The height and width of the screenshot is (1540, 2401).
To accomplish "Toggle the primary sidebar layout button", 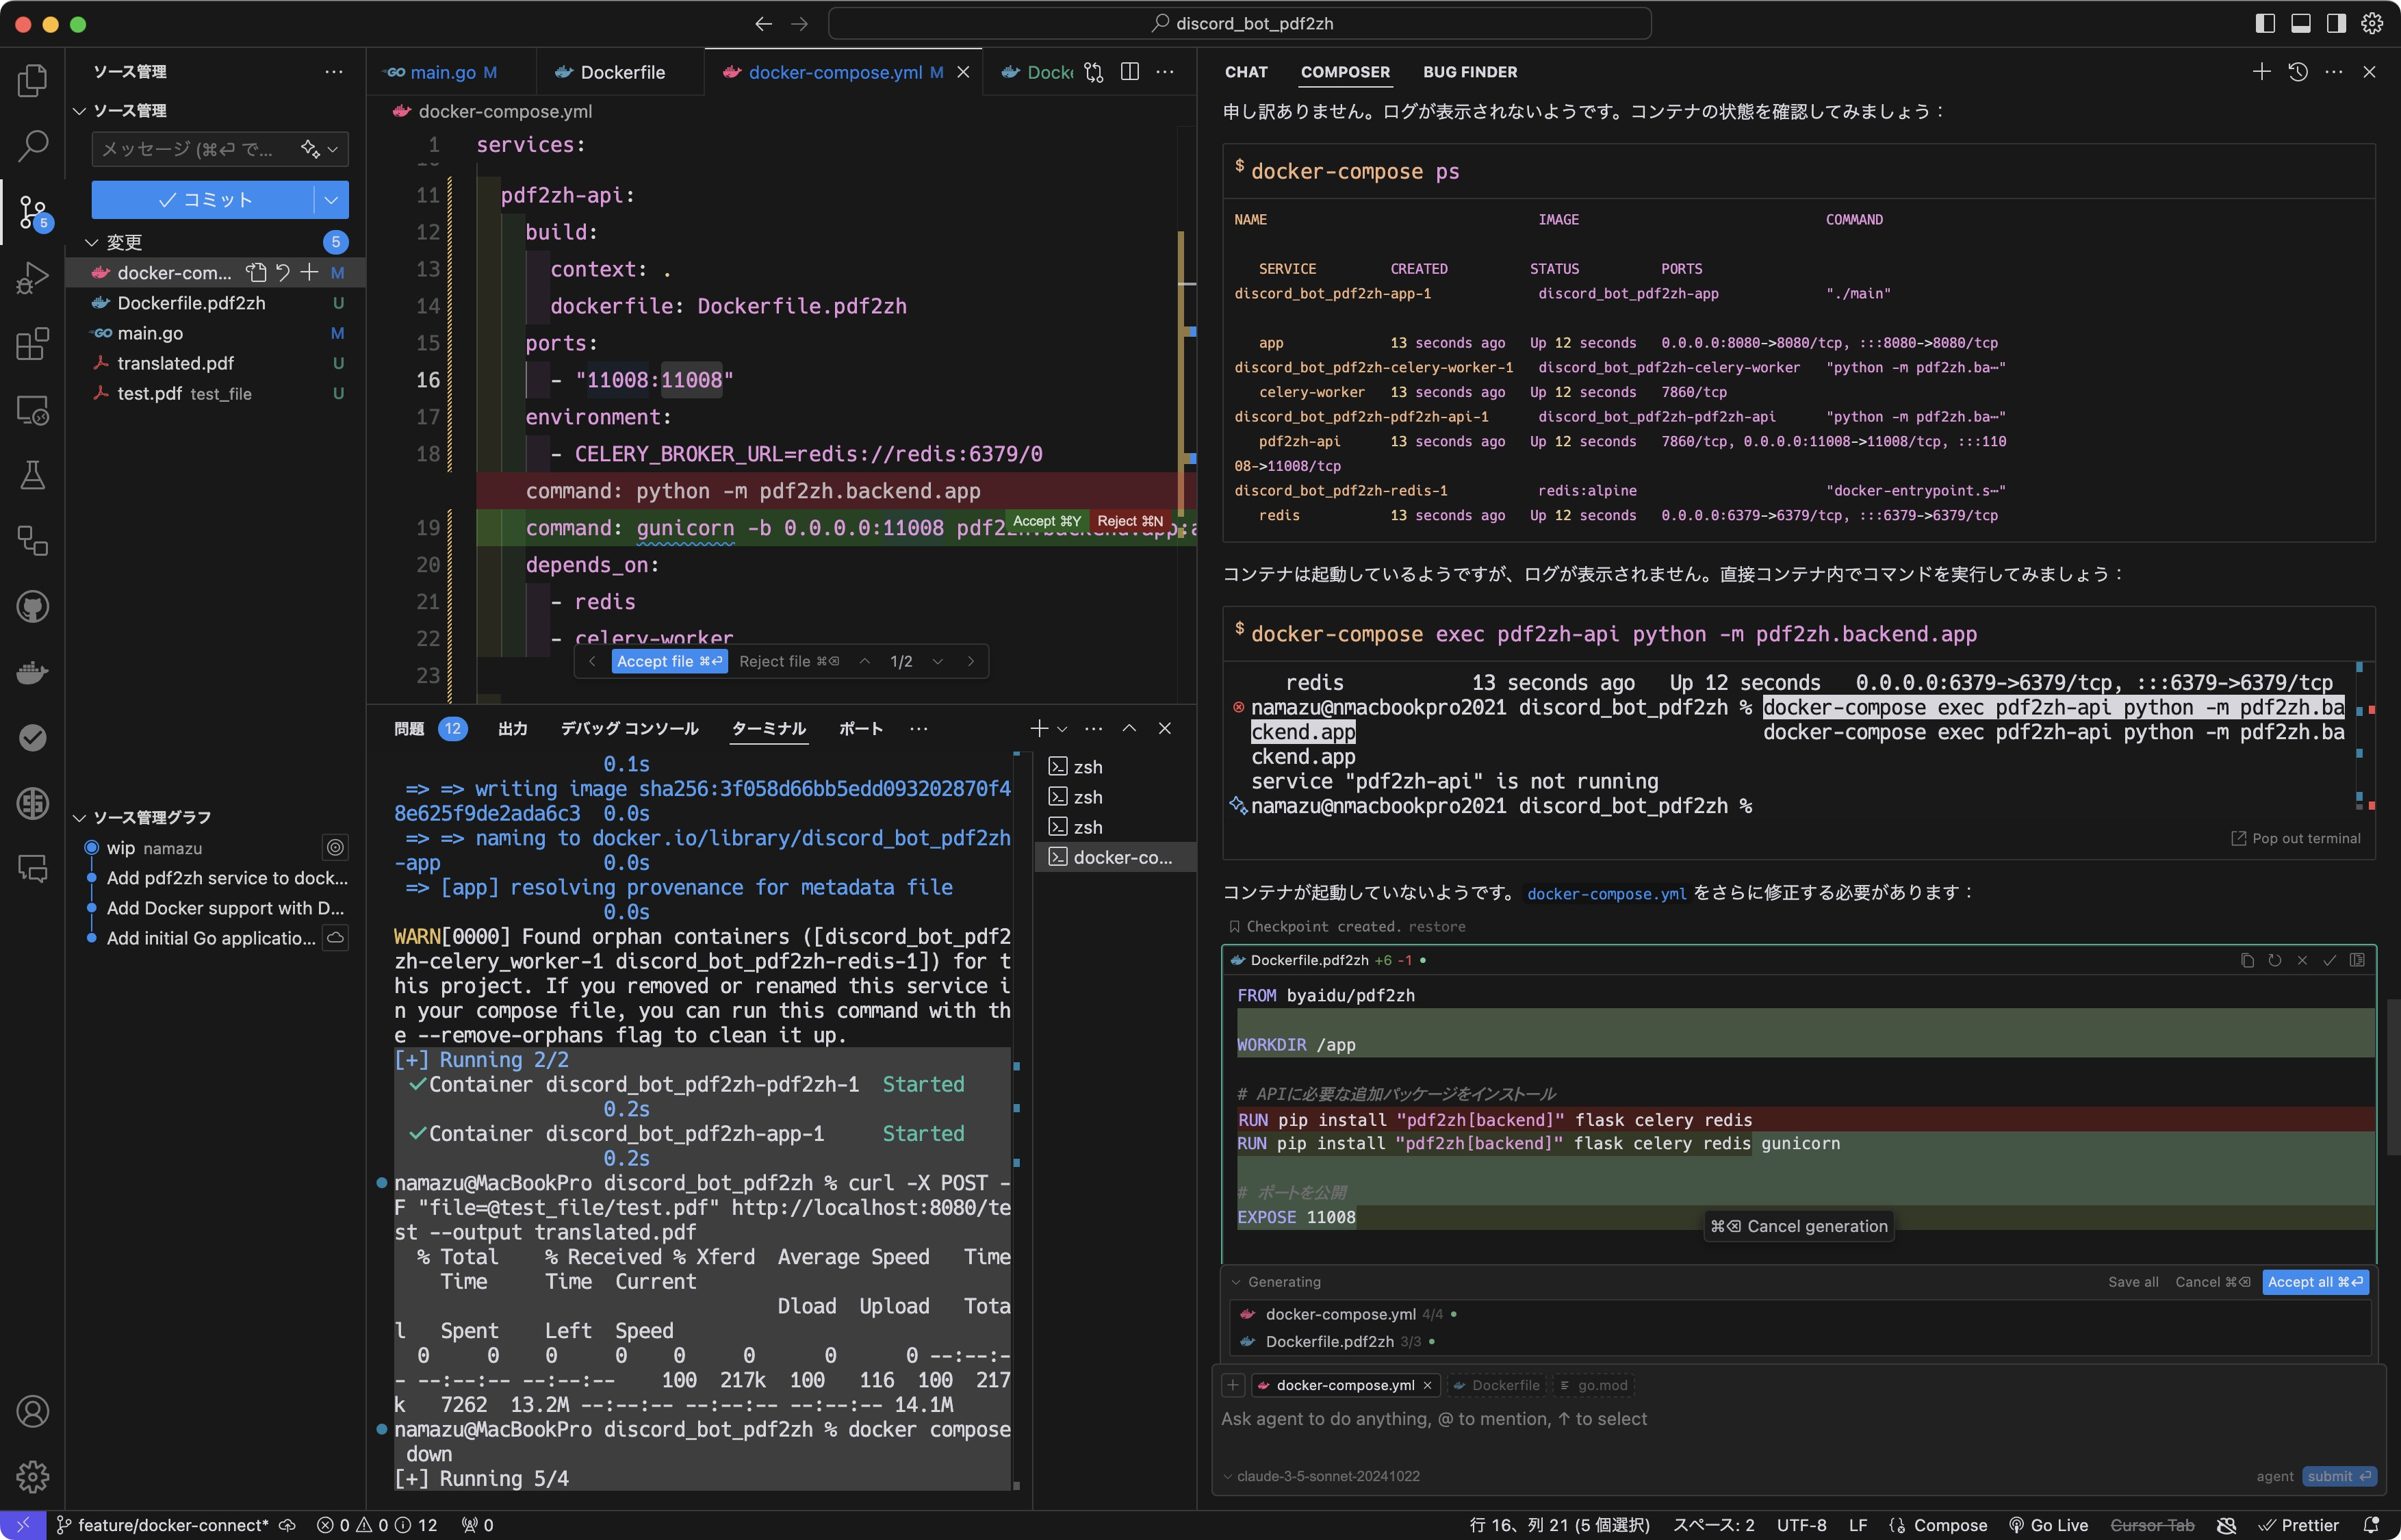I will [2265, 23].
